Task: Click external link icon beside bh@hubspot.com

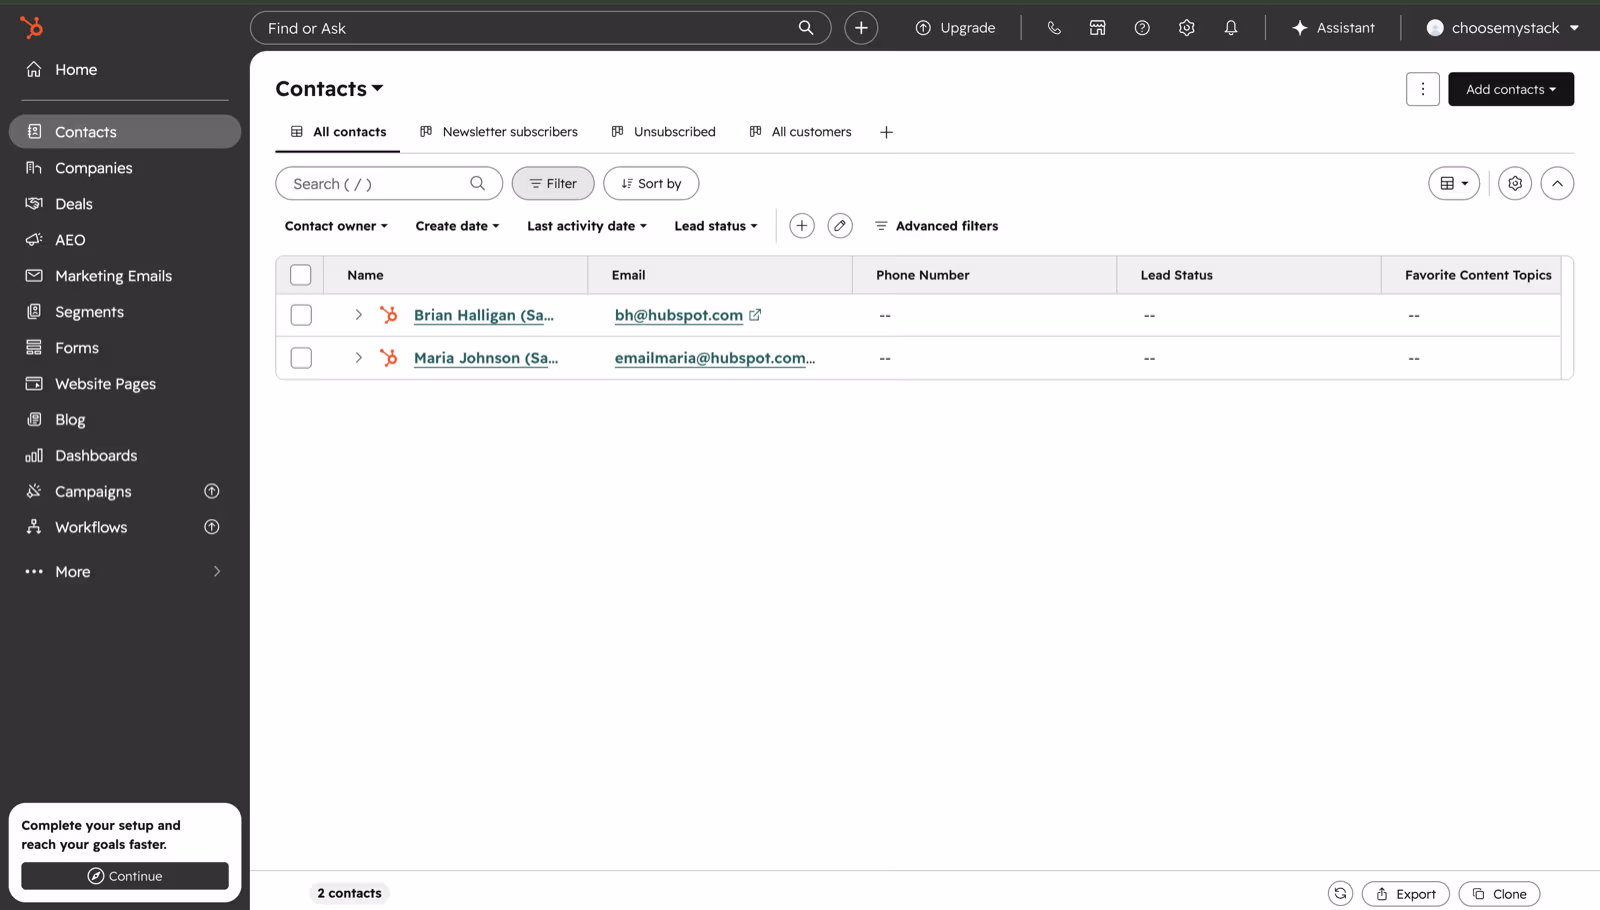Action: click(x=755, y=315)
